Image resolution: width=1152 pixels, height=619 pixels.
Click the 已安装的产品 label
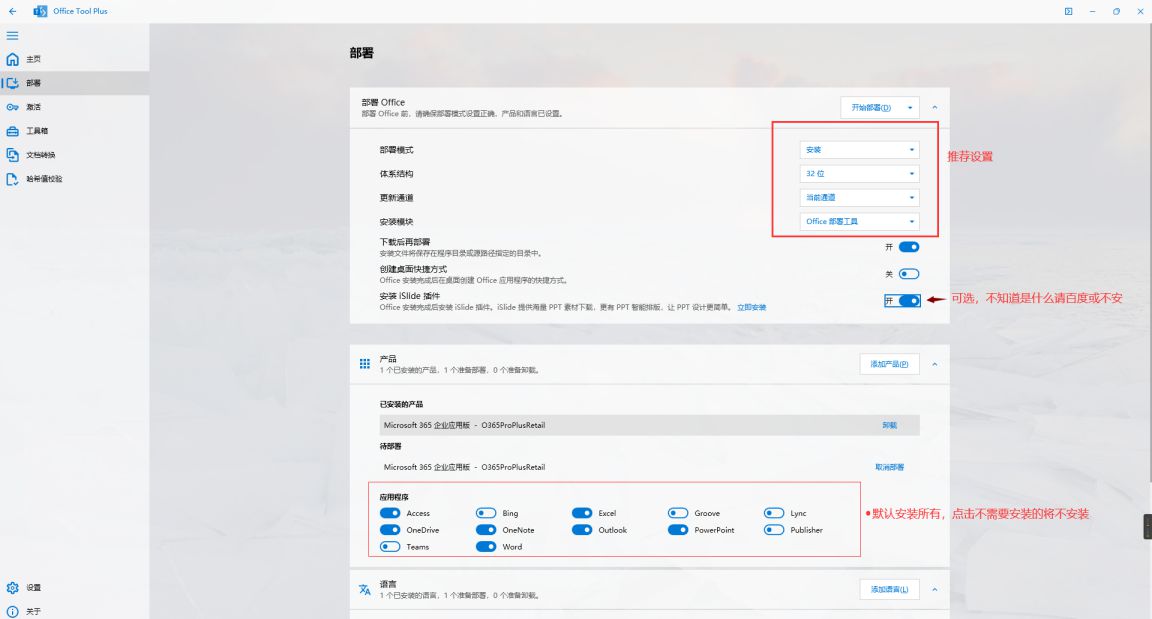[401, 404]
